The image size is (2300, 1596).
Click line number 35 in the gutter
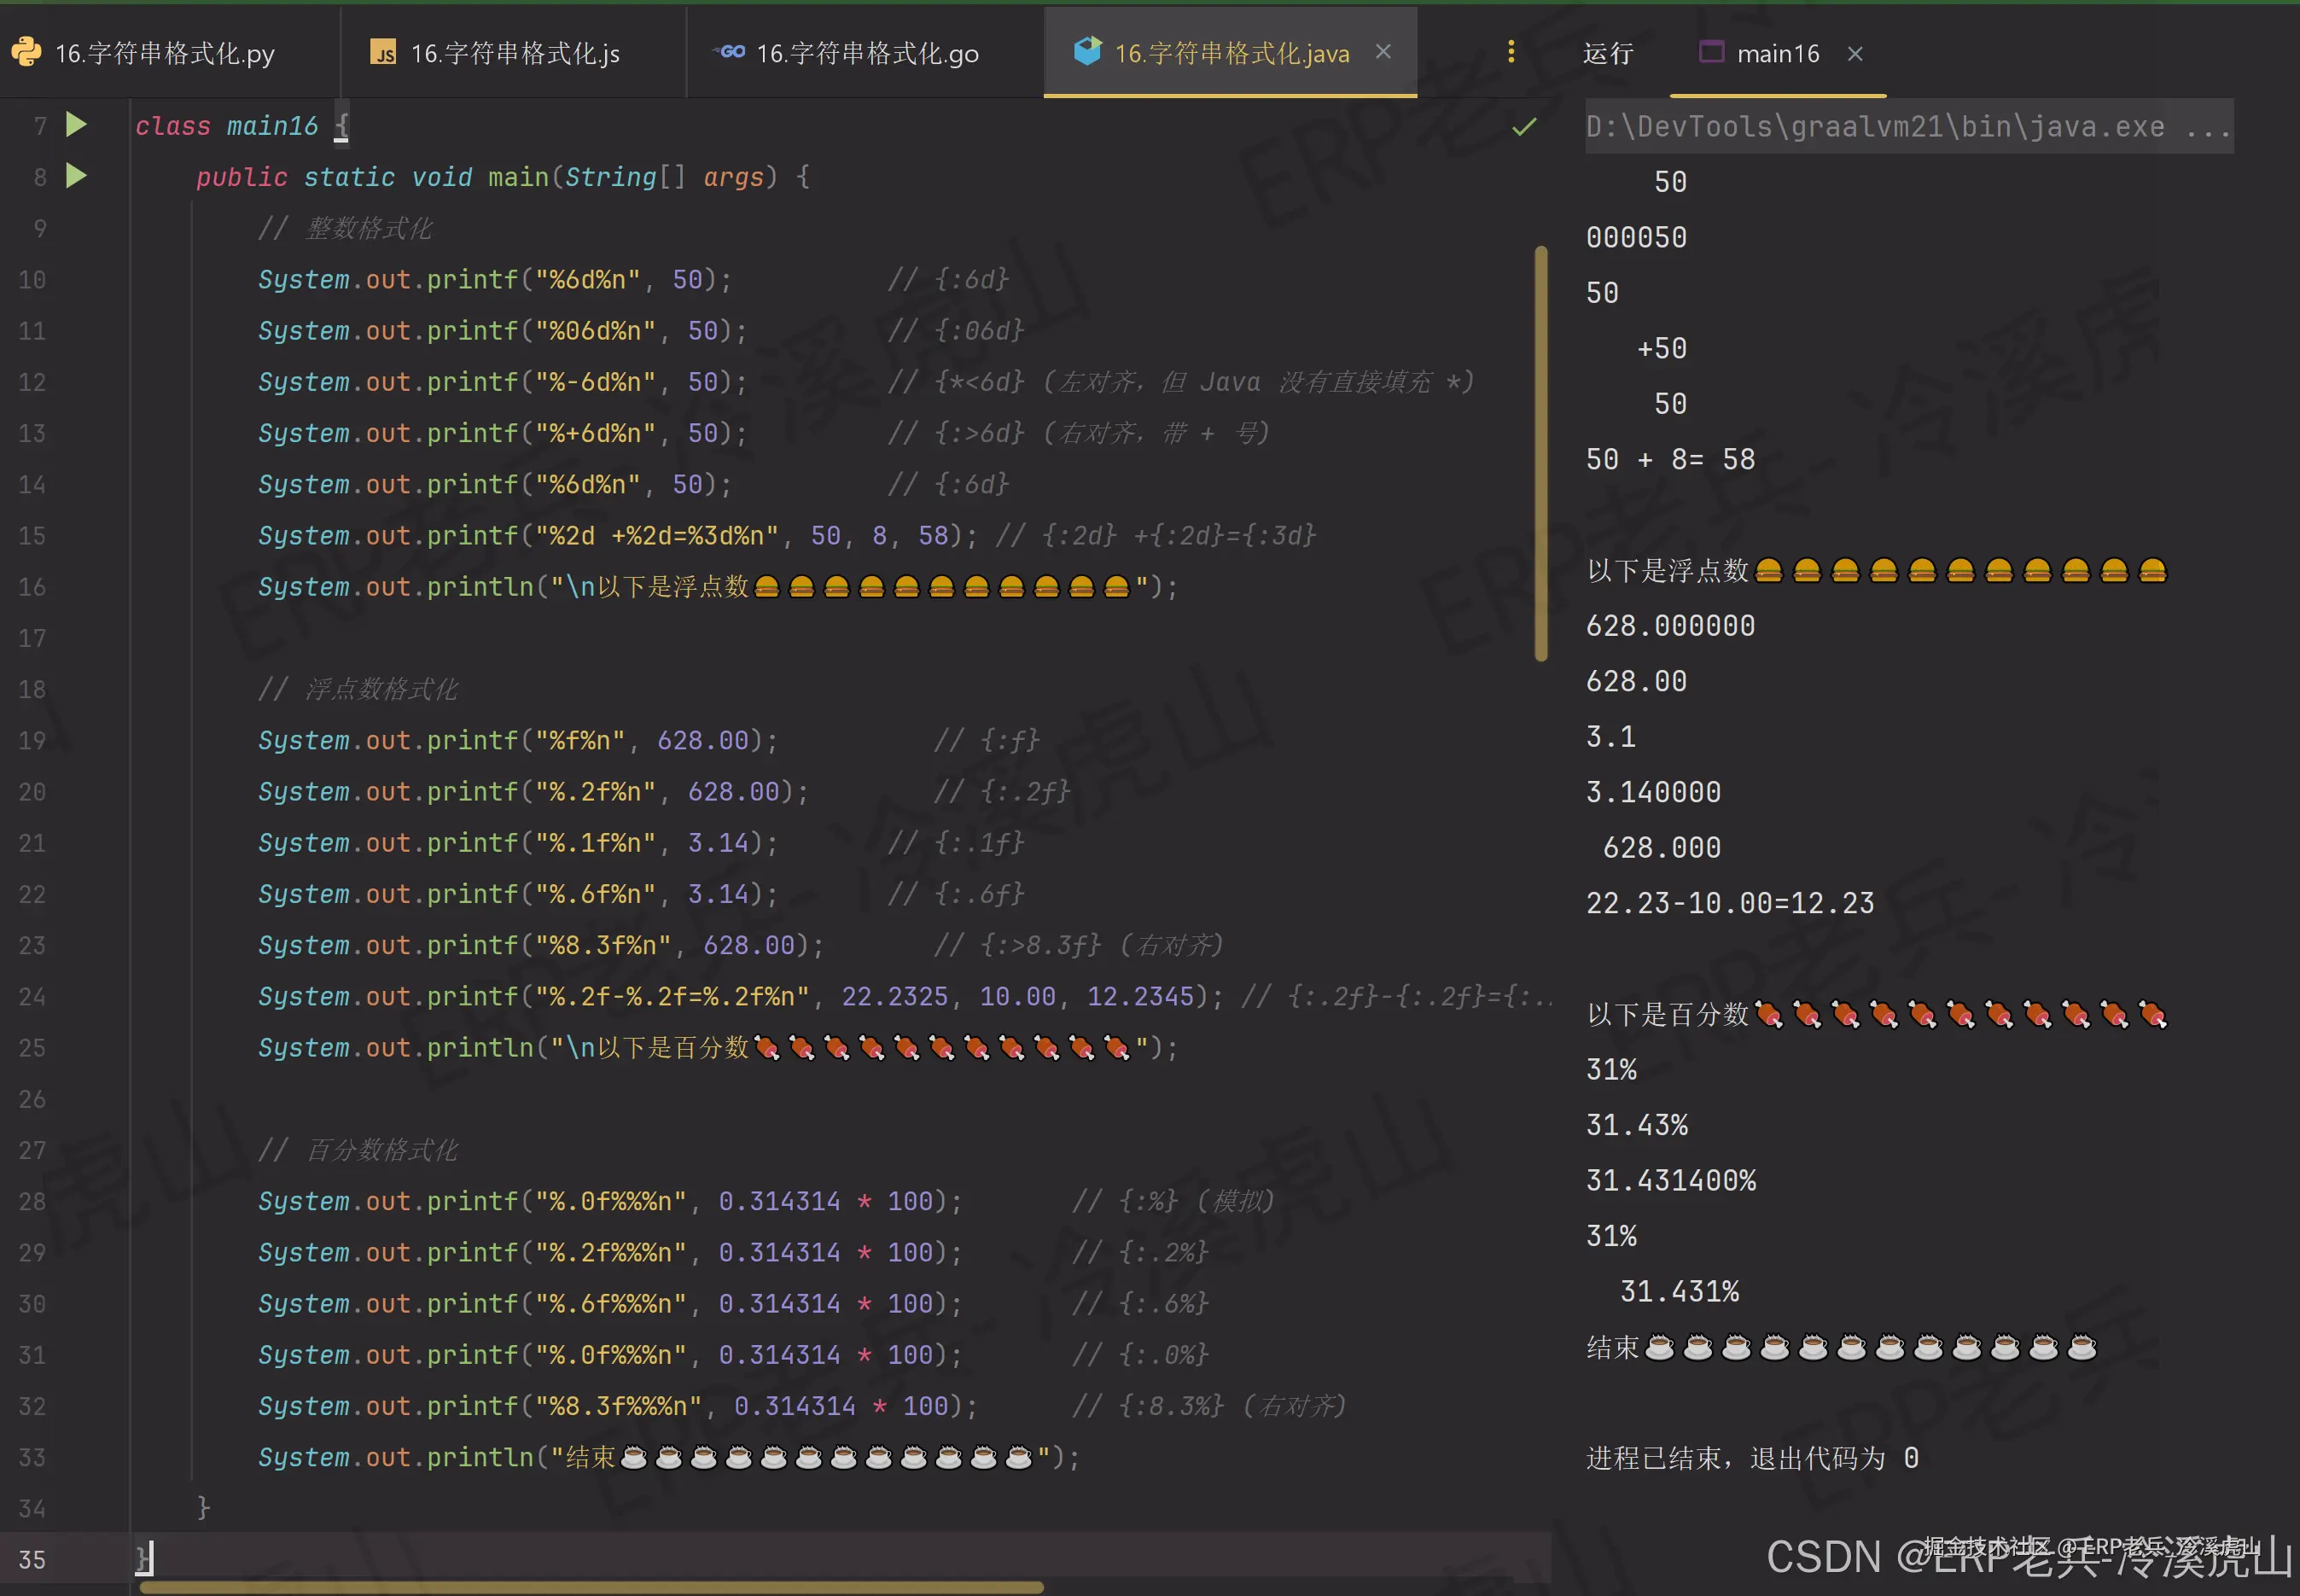tap(32, 1559)
